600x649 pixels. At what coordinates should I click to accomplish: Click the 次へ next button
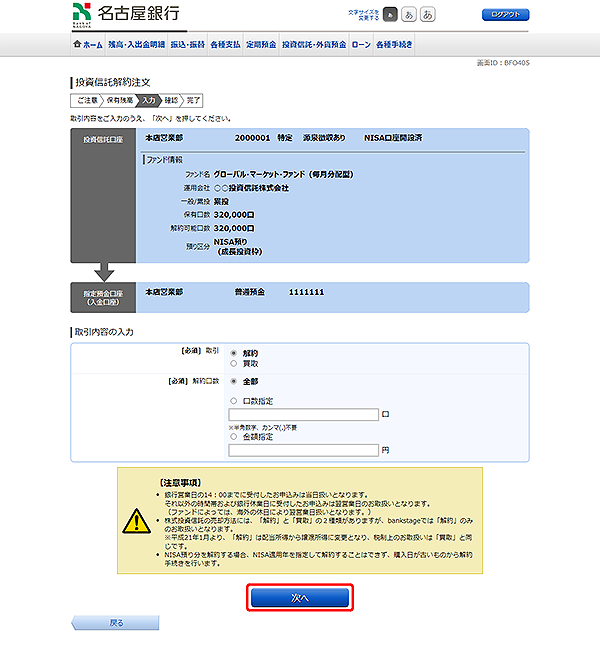[x=300, y=598]
